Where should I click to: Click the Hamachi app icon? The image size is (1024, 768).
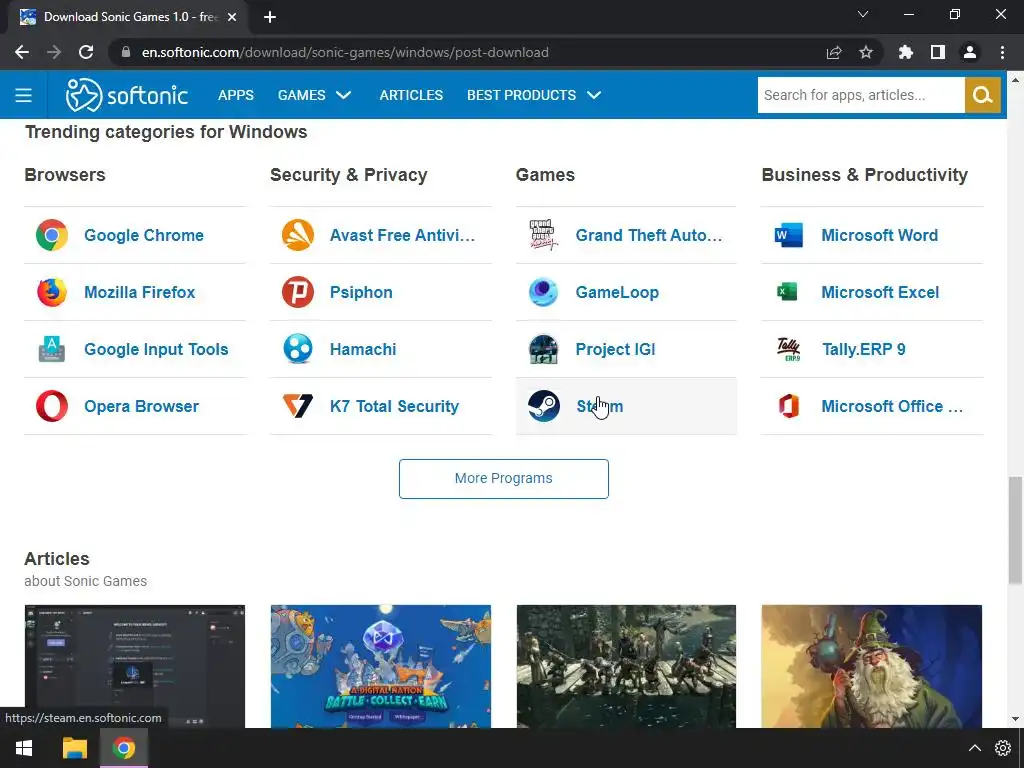tap(298, 349)
